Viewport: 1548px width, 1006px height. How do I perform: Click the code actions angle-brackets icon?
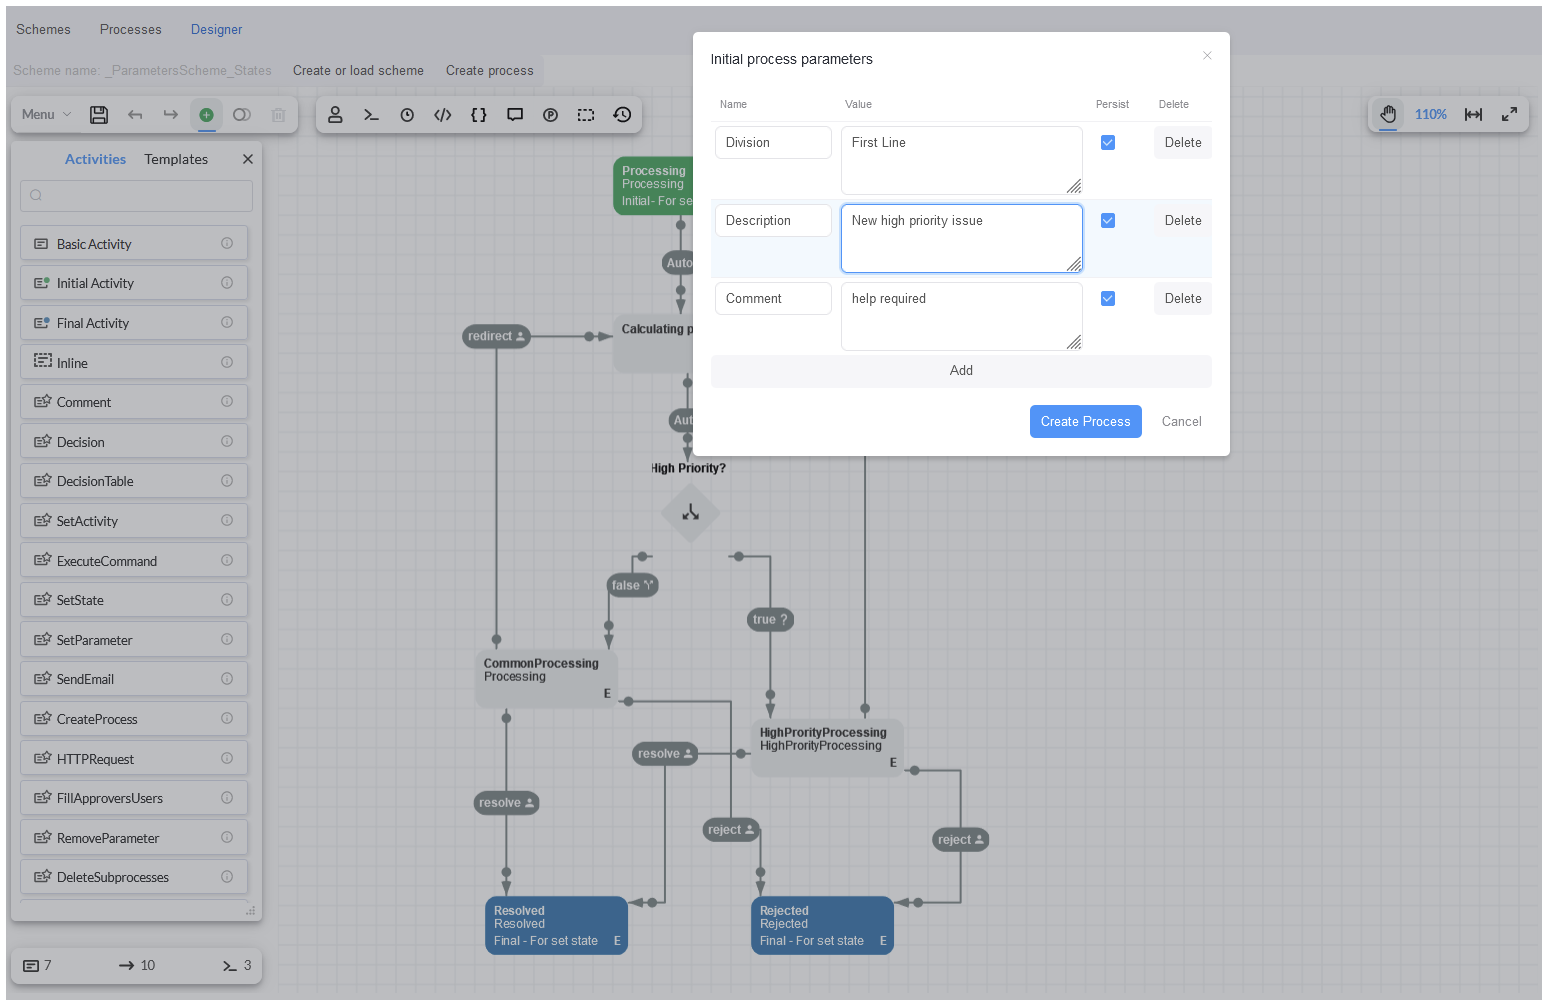point(443,115)
